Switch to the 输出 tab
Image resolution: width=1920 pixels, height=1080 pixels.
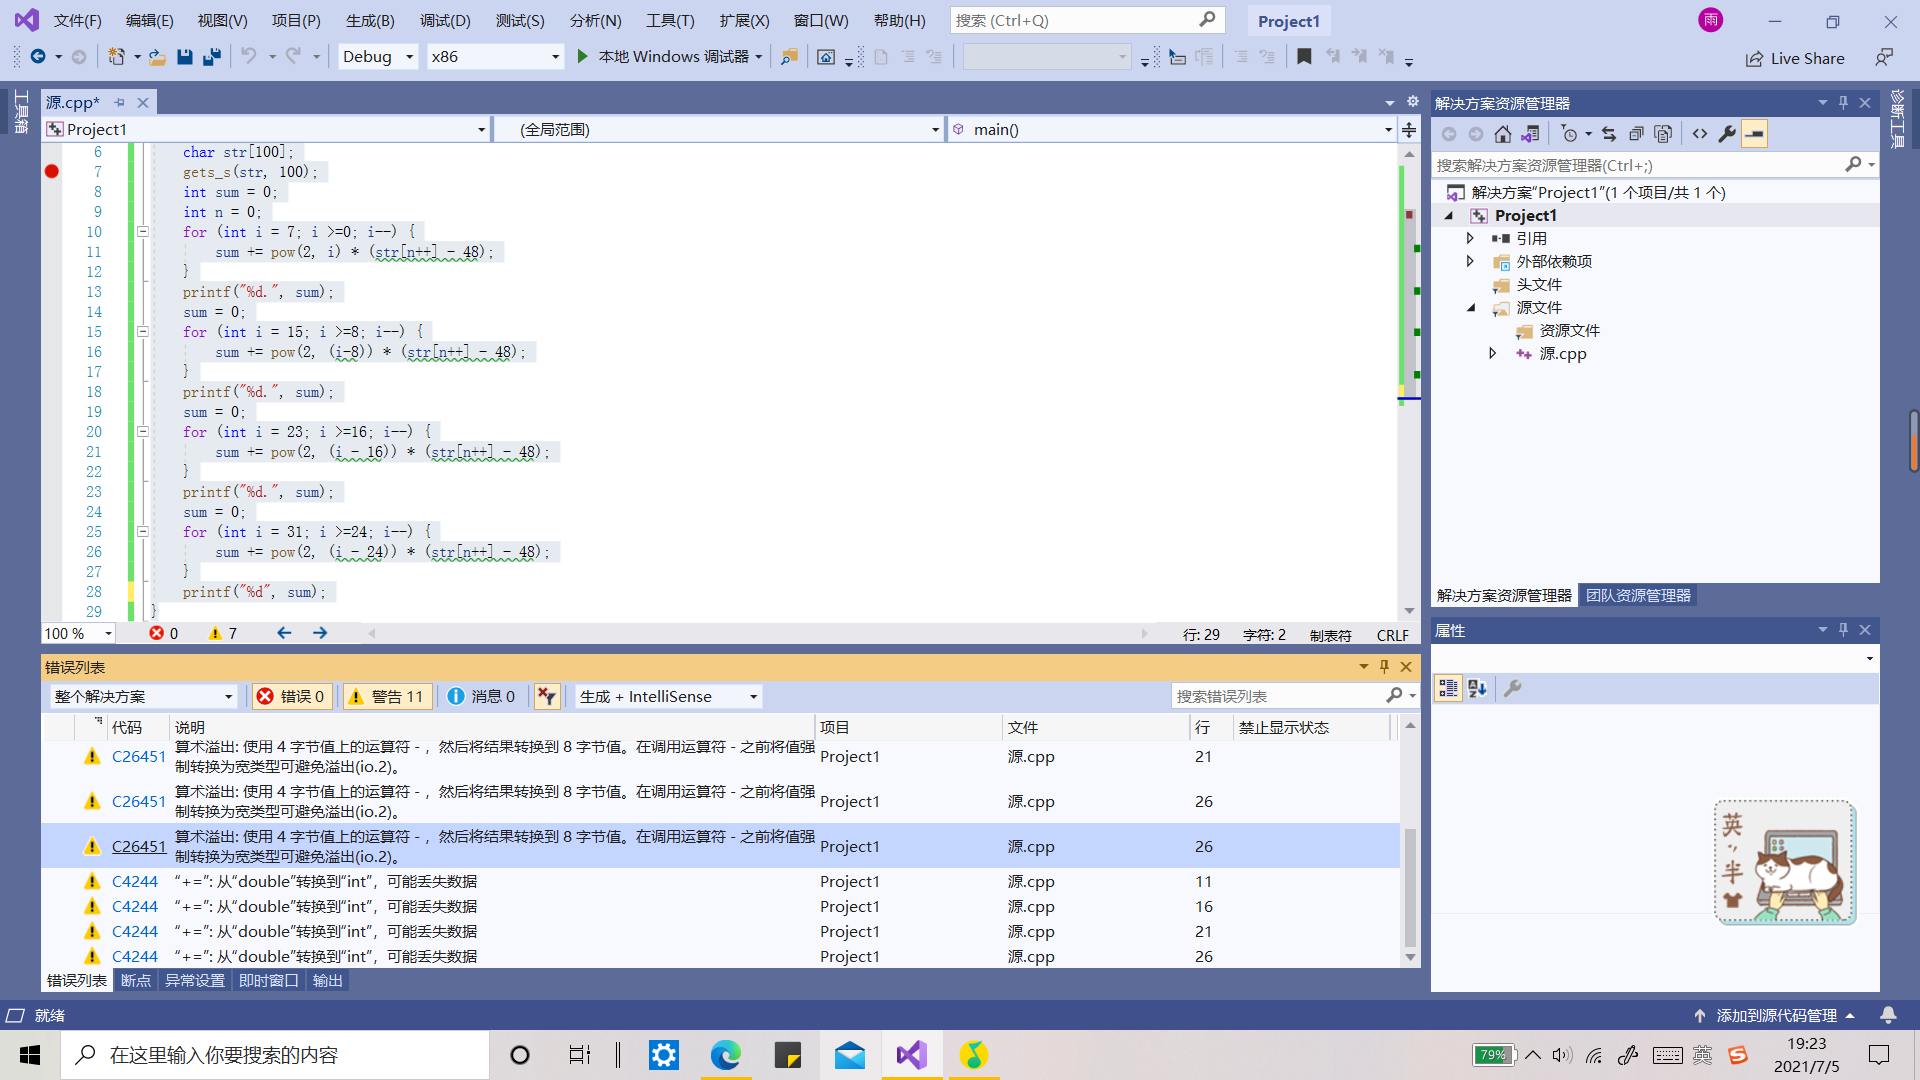(x=327, y=981)
